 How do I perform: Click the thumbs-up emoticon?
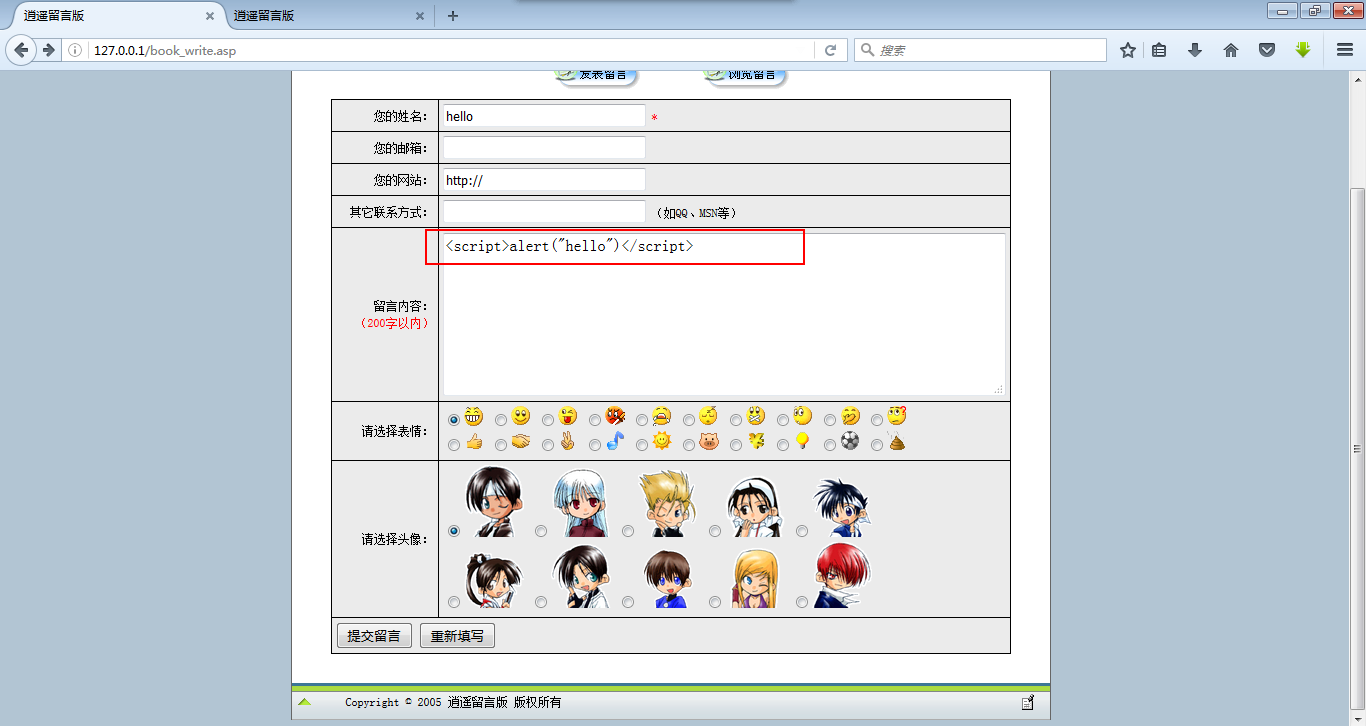pos(473,441)
